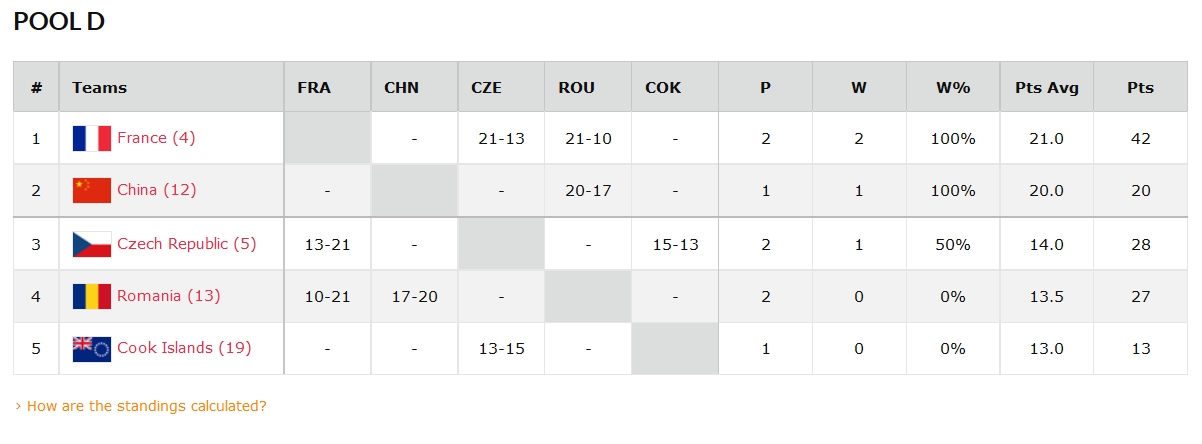Select the 20-17 China vs Romania score
Viewport: 1202px width, 444px height.
[x=588, y=190]
